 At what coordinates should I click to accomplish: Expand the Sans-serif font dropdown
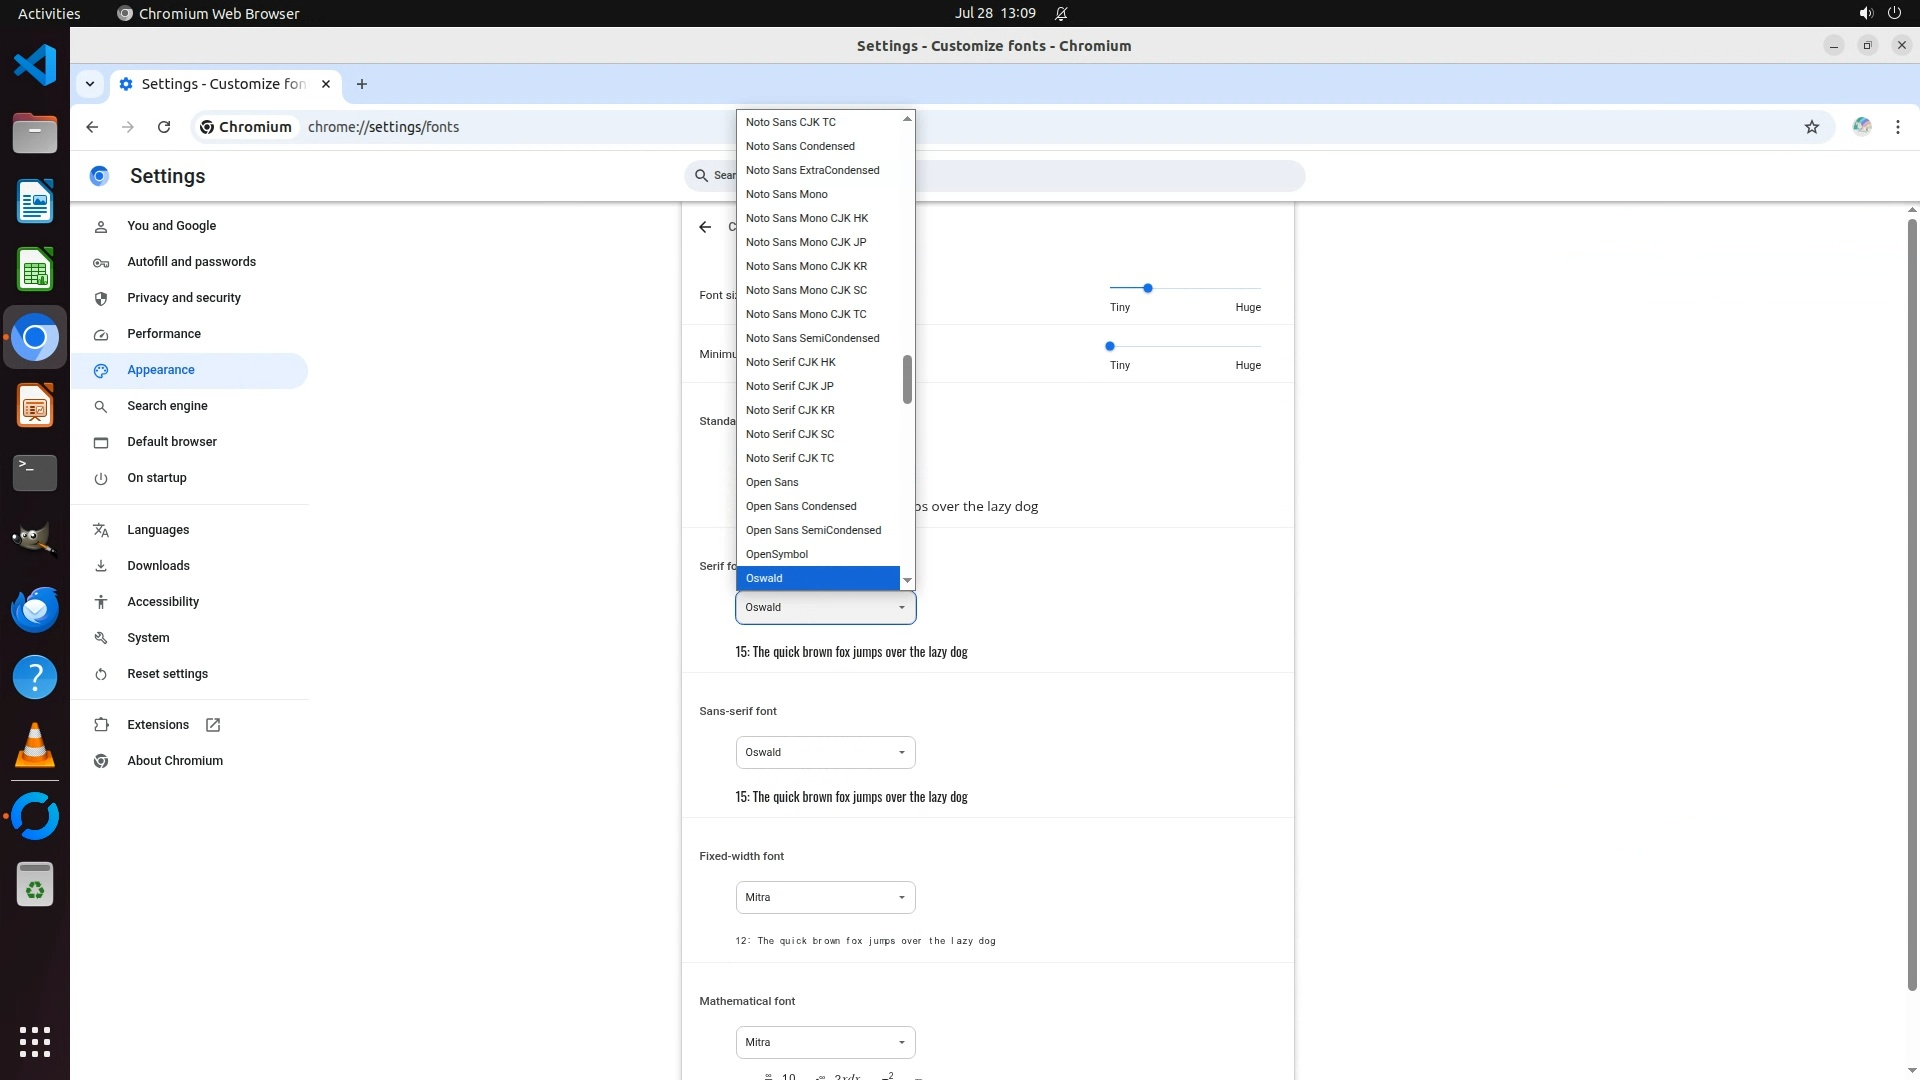pos(825,752)
